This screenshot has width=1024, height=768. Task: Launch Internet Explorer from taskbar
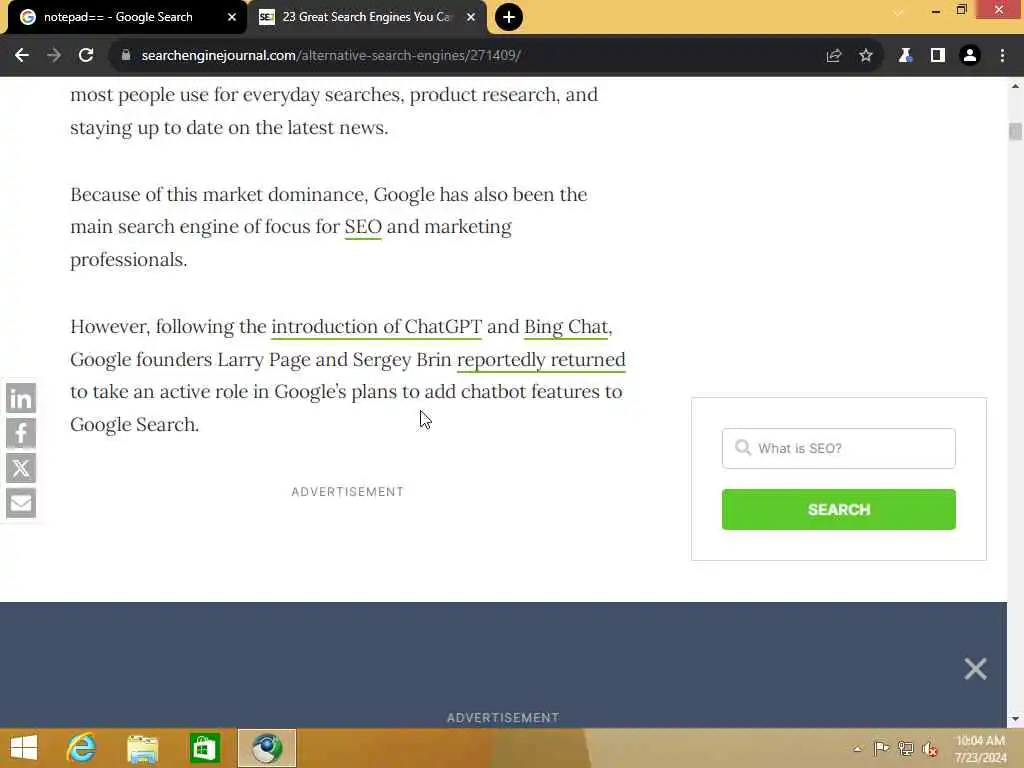coord(81,748)
